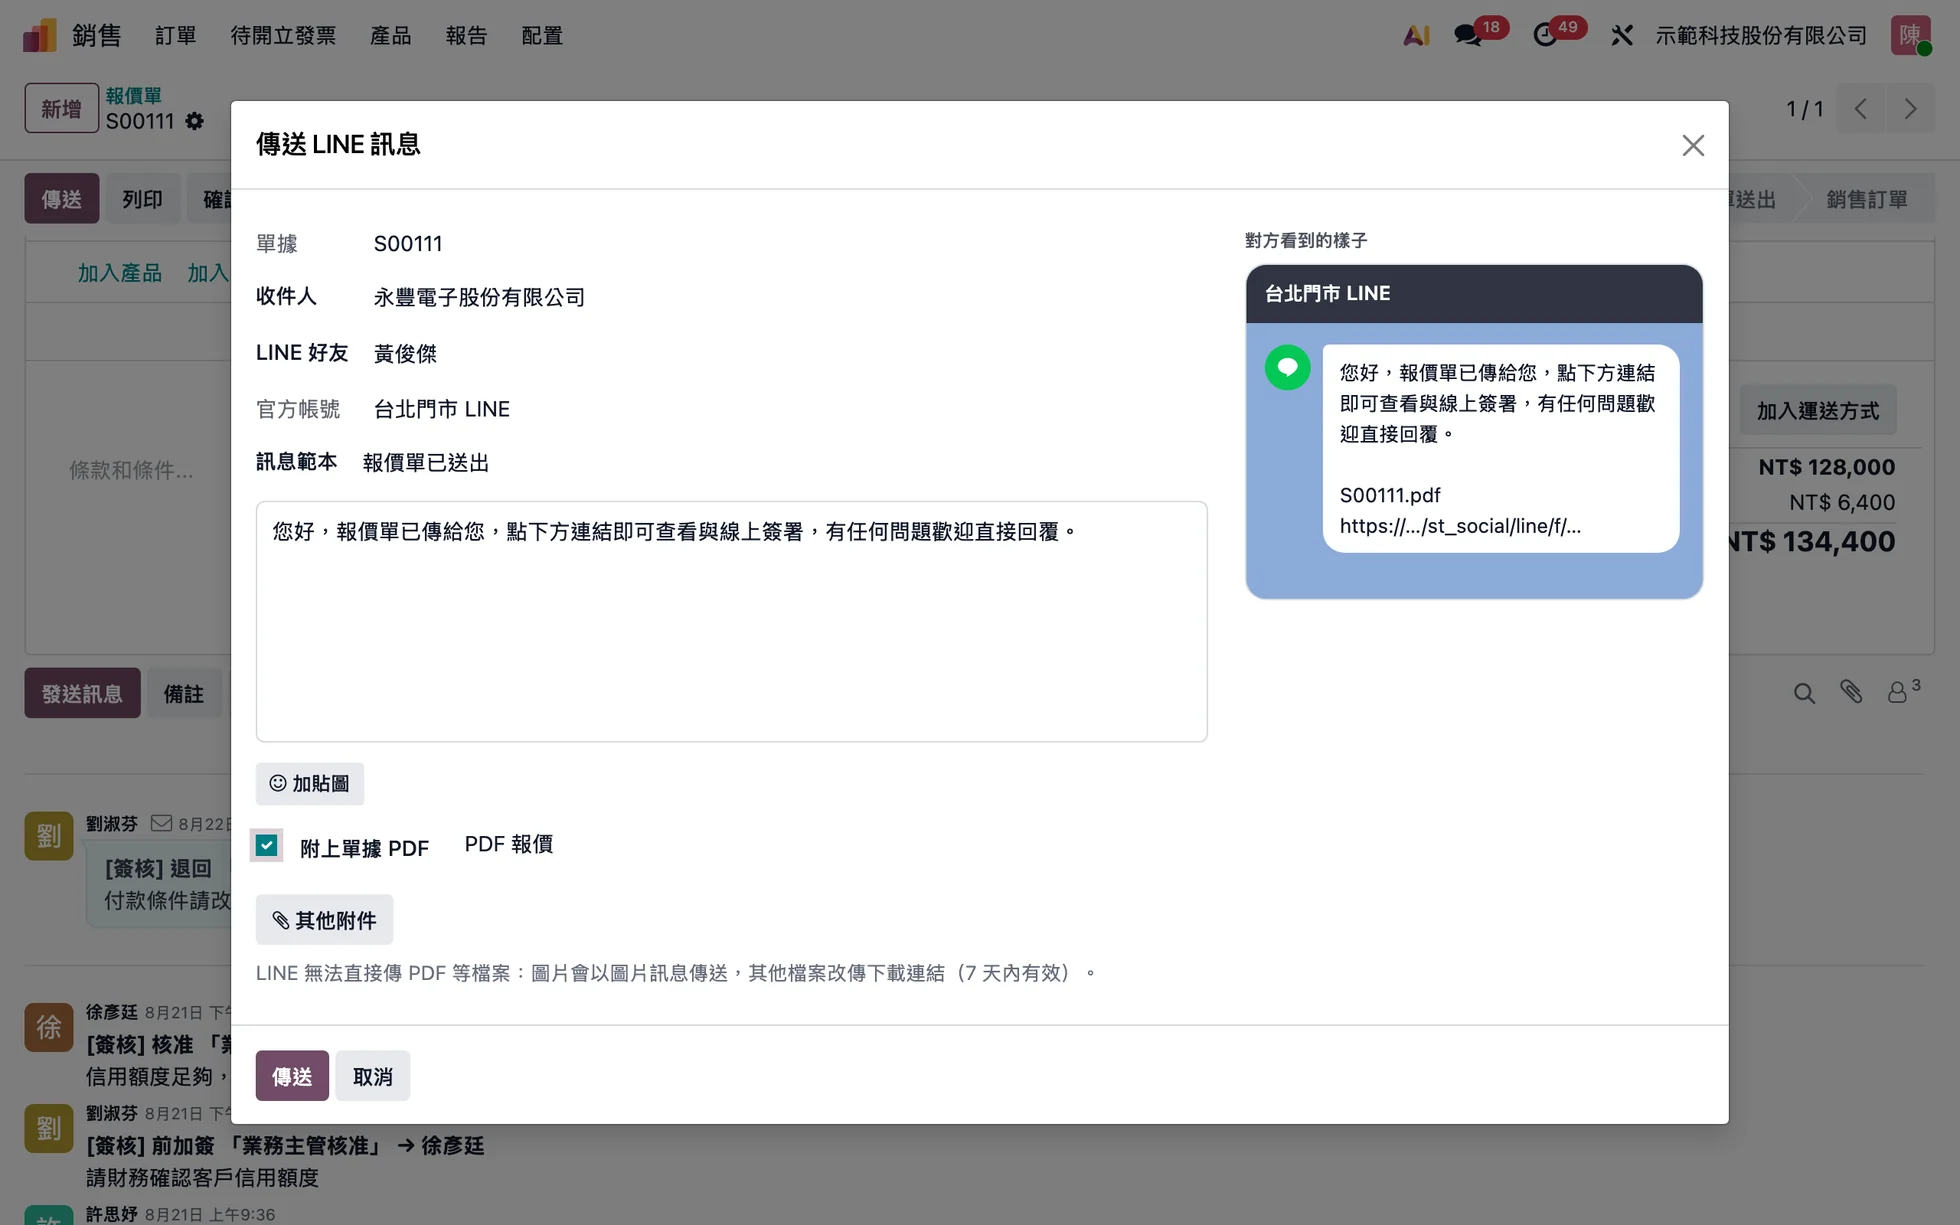
Task: Click the green LINE bubble icon in preview
Action: click(1287, 367)
